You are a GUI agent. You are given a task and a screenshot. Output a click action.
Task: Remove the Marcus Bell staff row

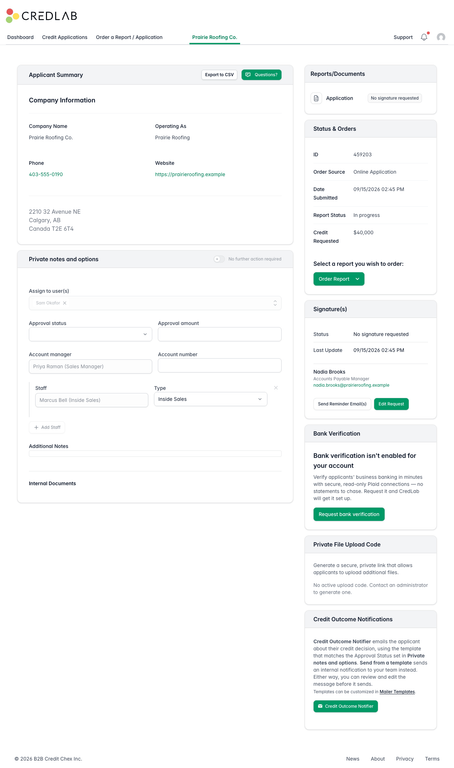(276, 388)
